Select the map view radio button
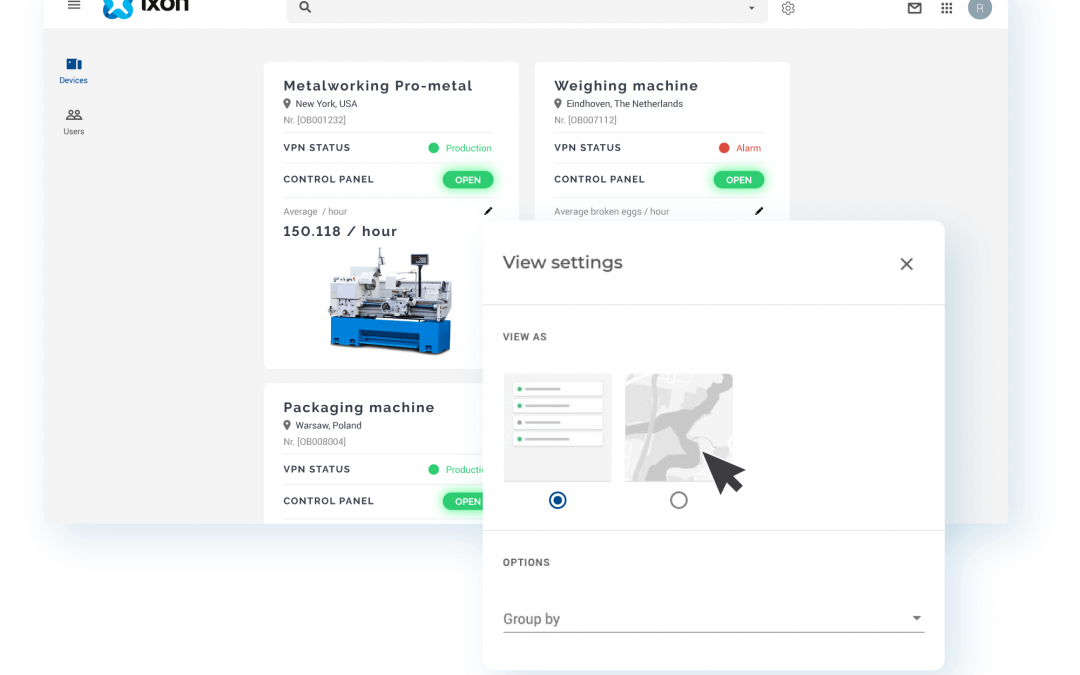 [678, 500]
